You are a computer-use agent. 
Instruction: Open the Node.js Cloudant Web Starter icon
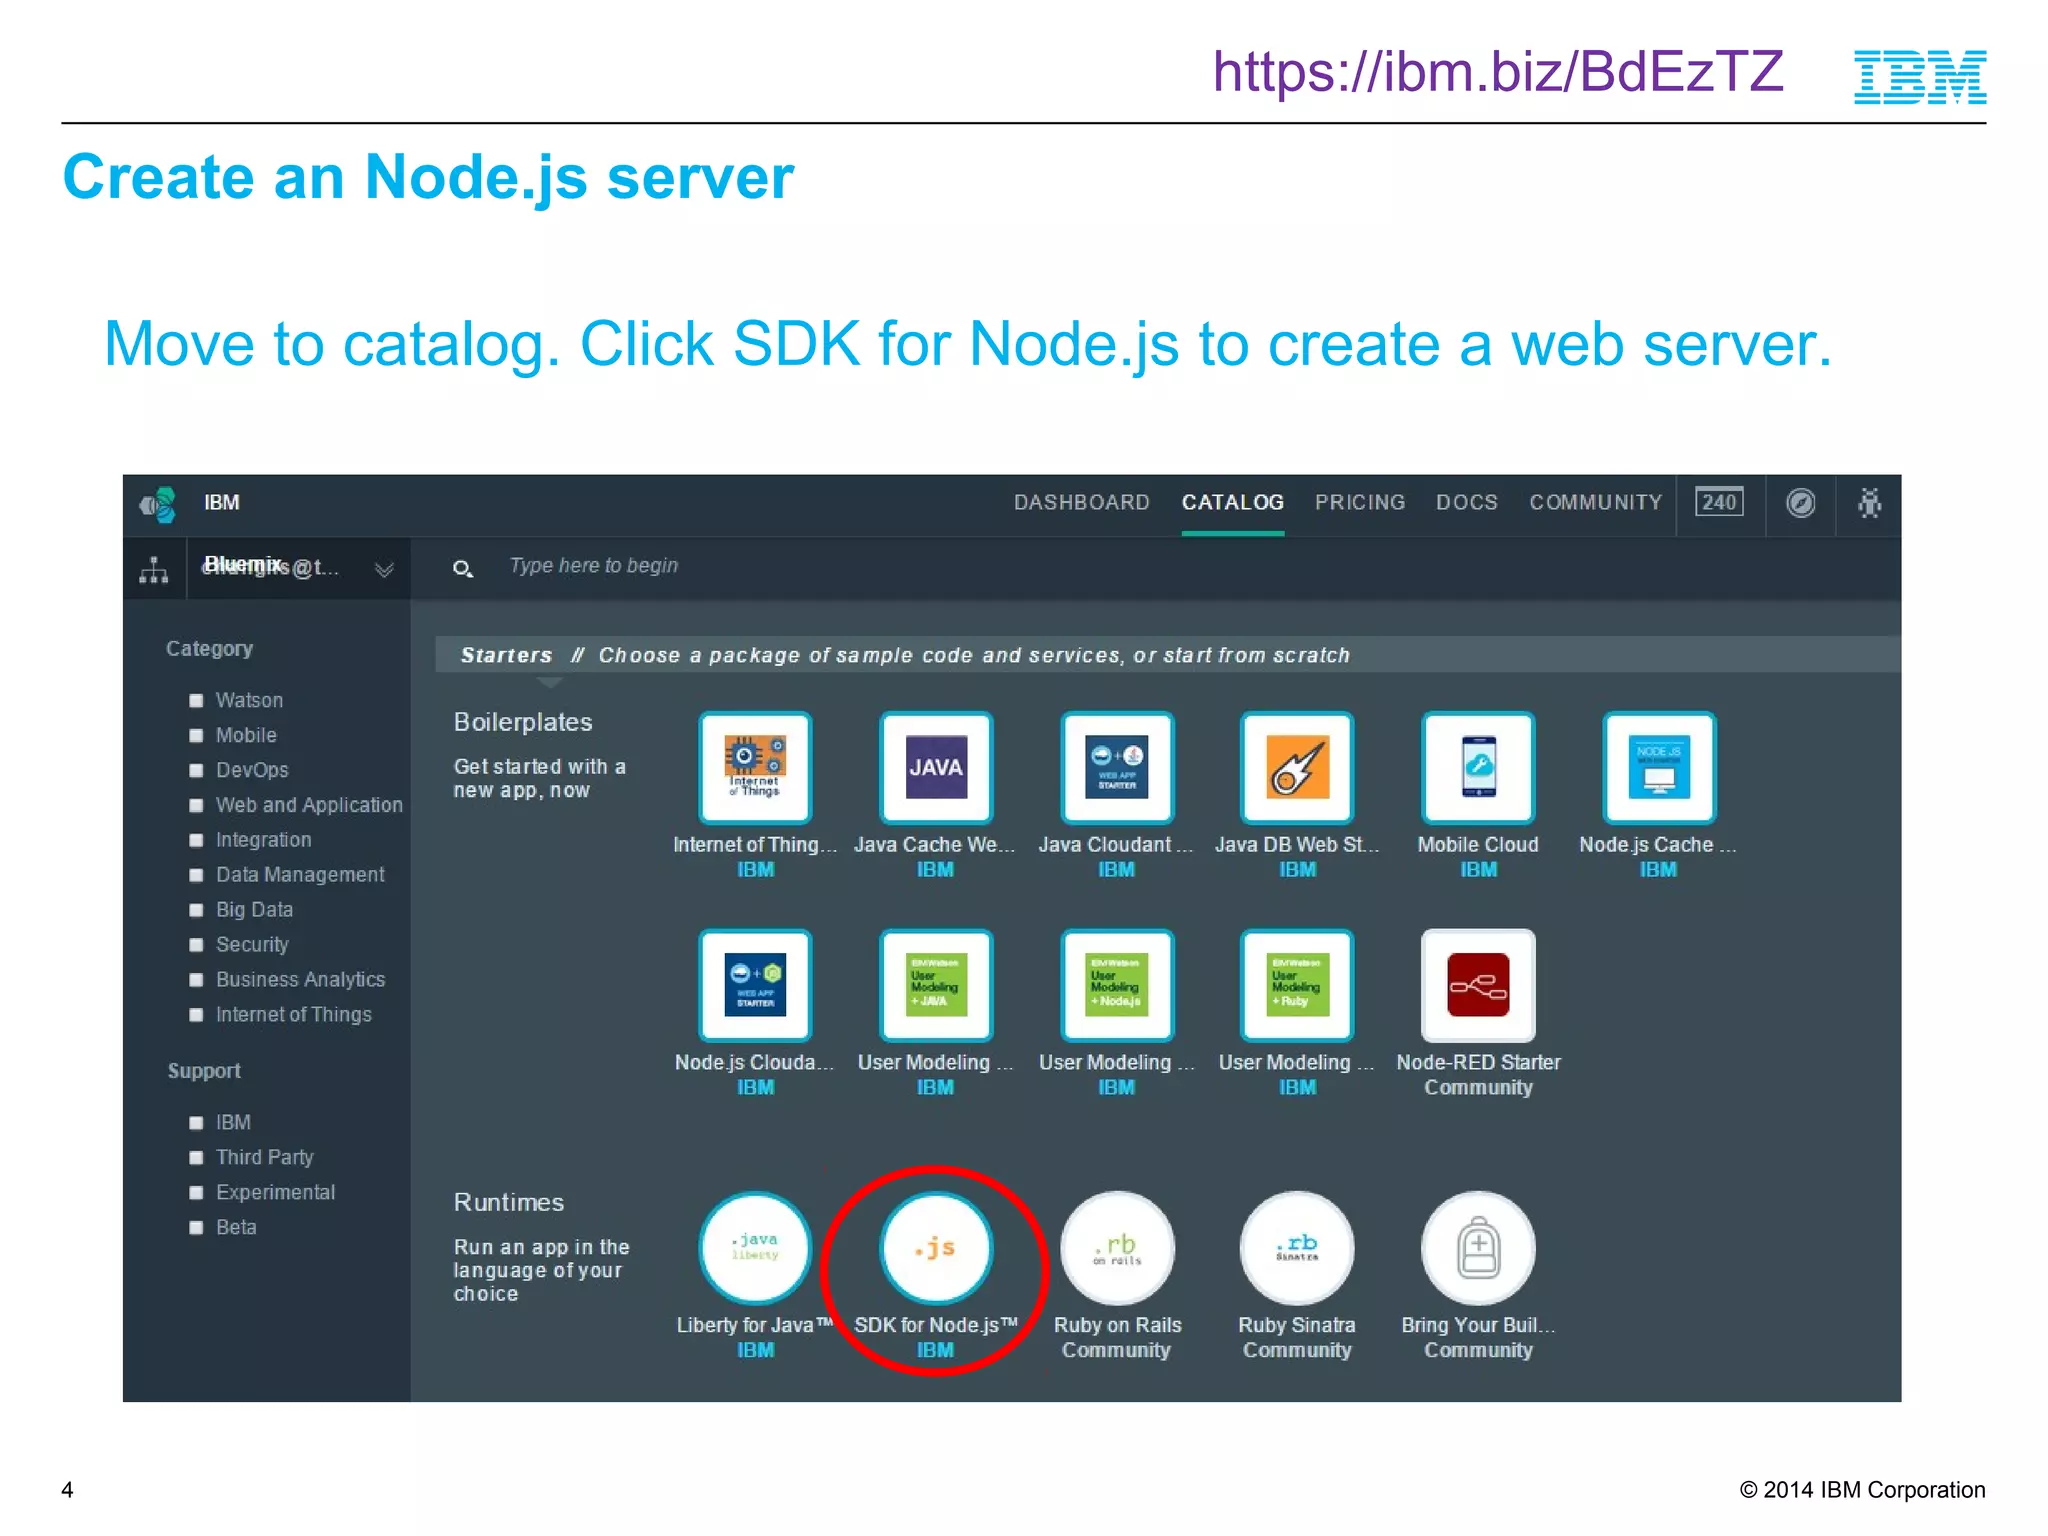pos(755,985)
